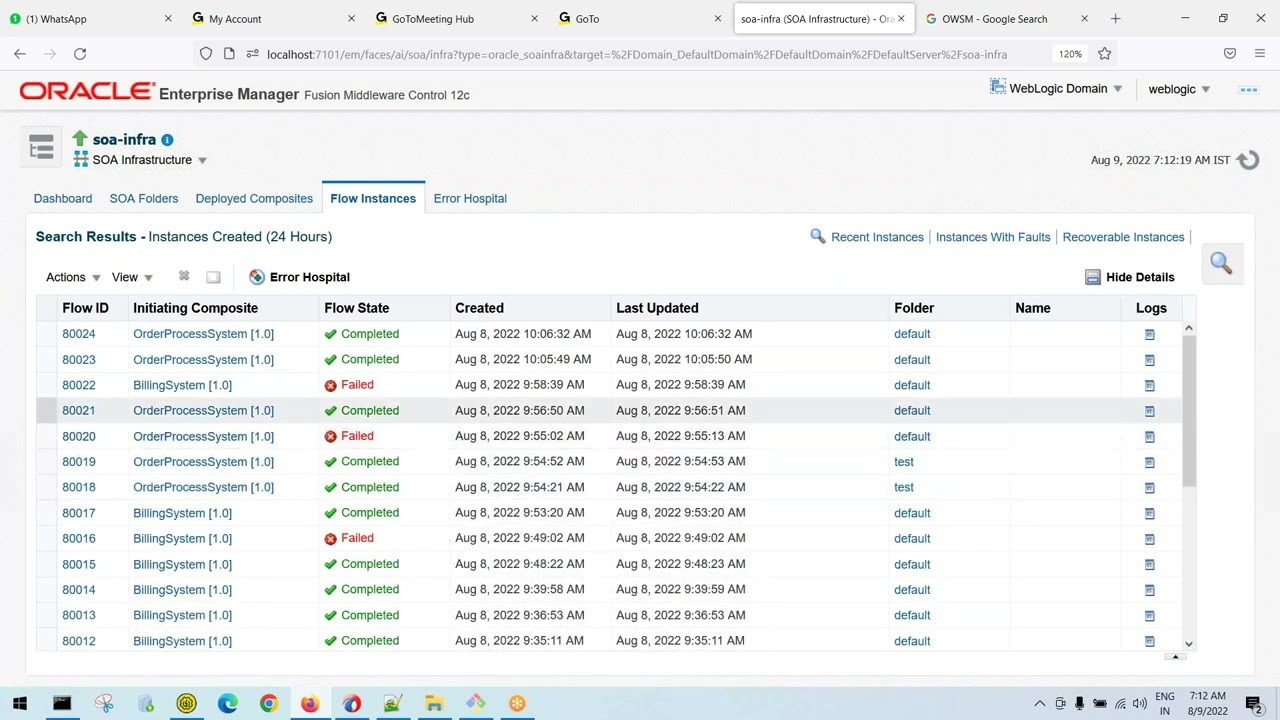The image size is (1280, 720).
Task: Open logs for flow 80014
Action: (x=1150, y=590)
